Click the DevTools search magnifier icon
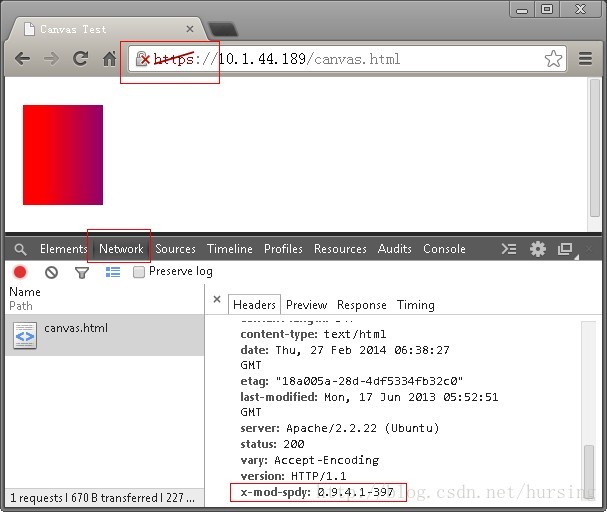This screenshot has height=512, width=607. coord(20,249)
